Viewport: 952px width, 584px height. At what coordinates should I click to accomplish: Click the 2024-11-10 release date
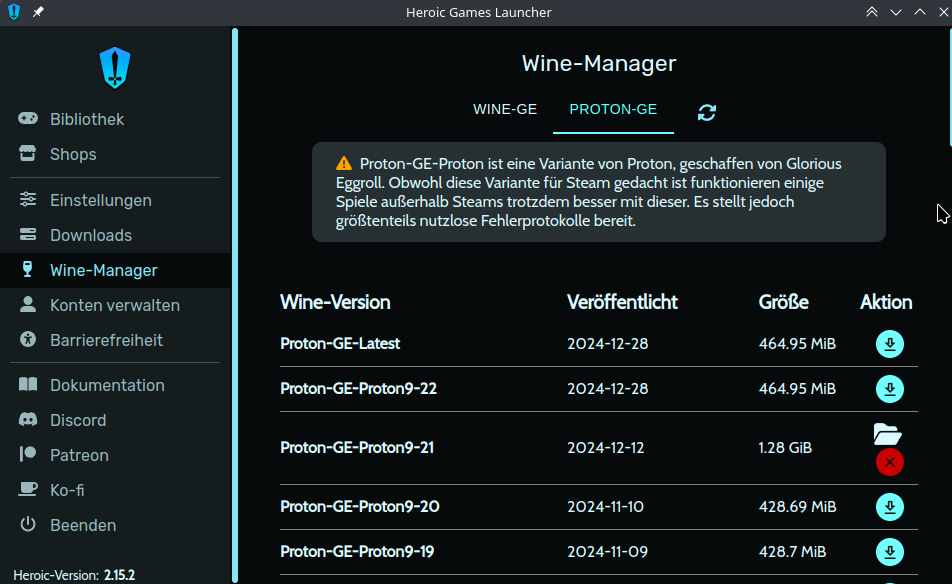605,507
